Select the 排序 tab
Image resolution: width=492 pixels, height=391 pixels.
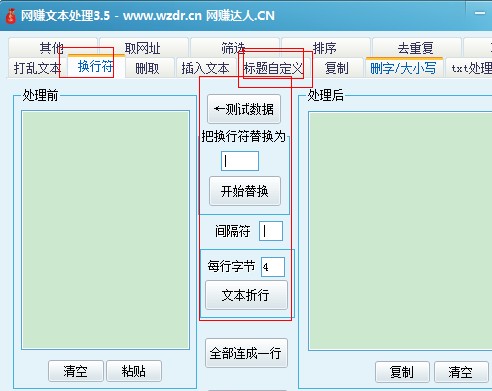(325, 48)
